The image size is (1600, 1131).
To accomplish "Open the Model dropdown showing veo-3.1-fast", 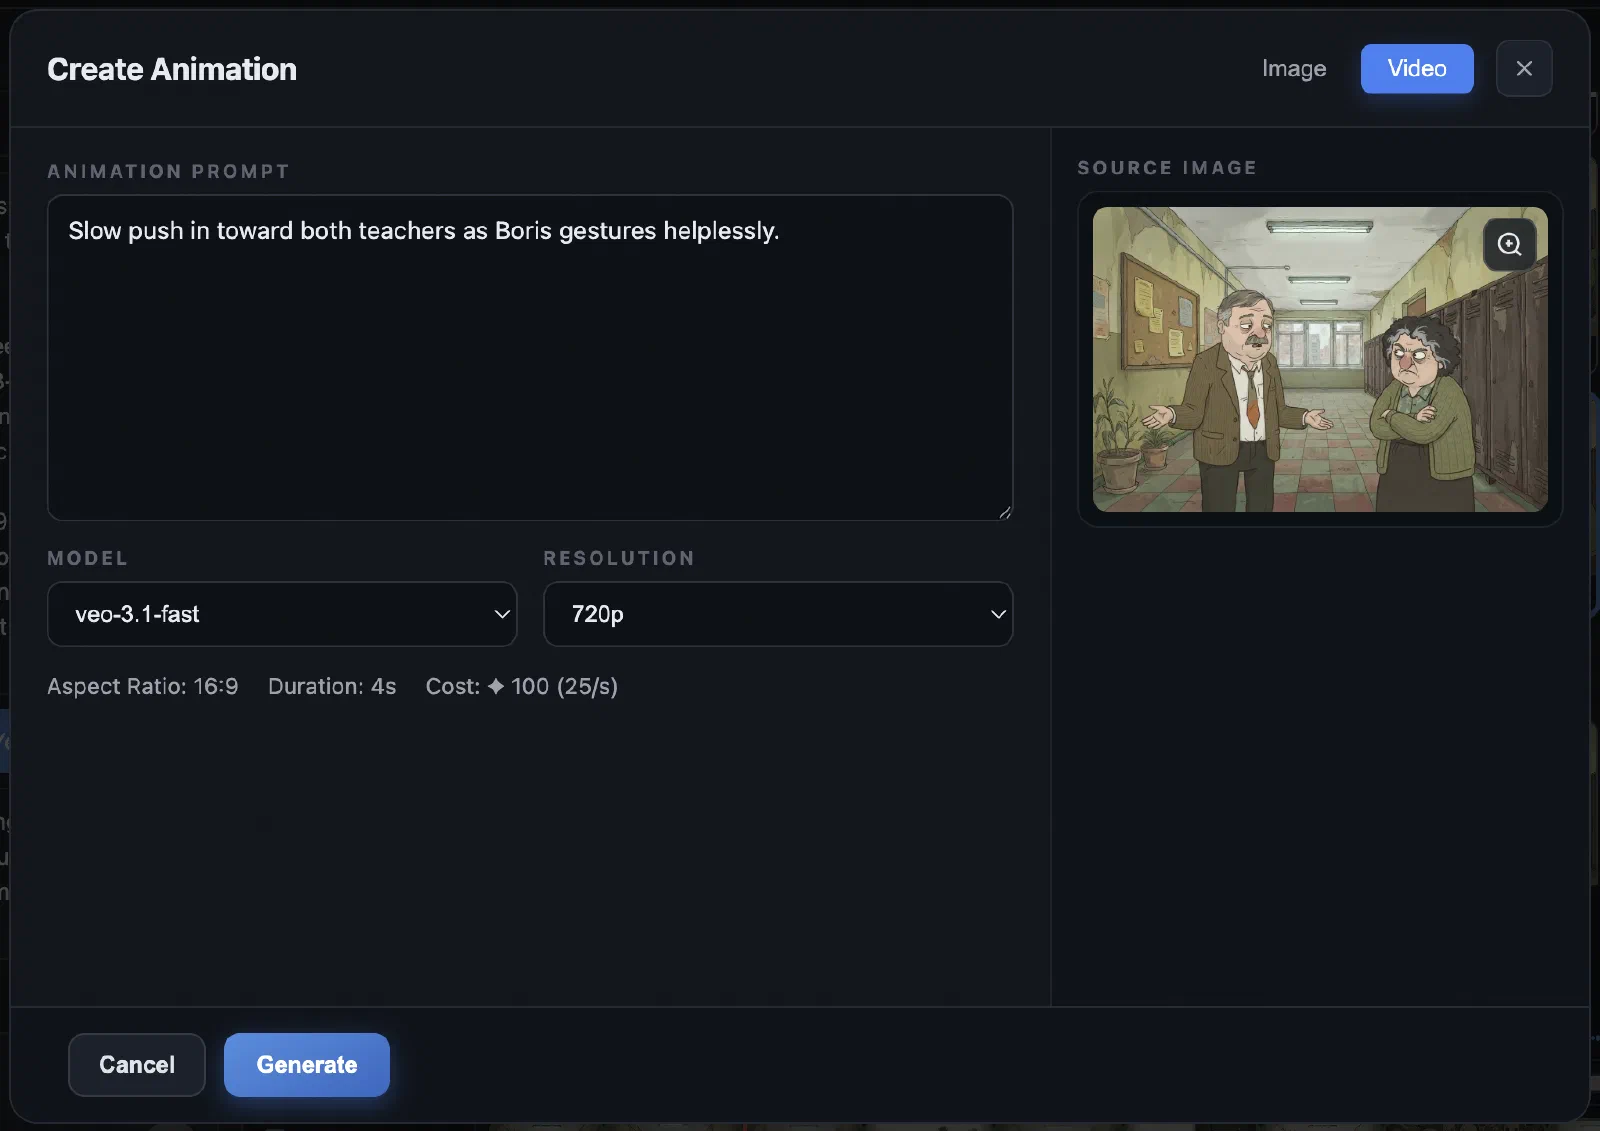I will coord(282,614).
